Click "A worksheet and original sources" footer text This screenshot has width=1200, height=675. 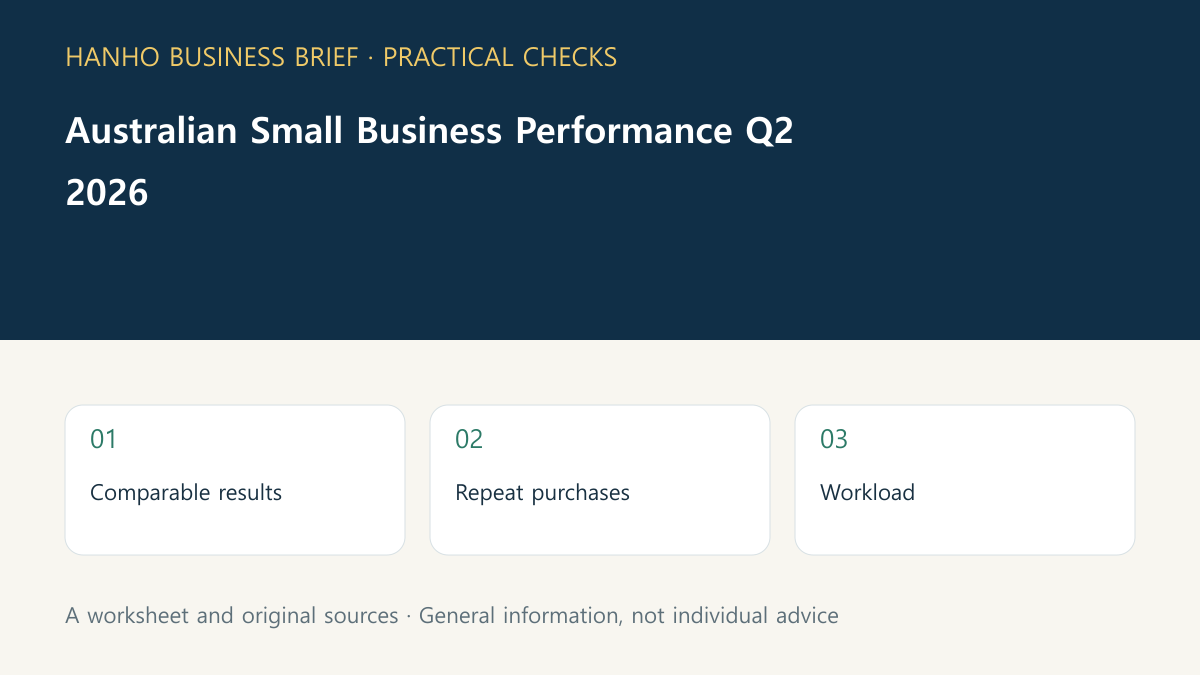[232, 616]
